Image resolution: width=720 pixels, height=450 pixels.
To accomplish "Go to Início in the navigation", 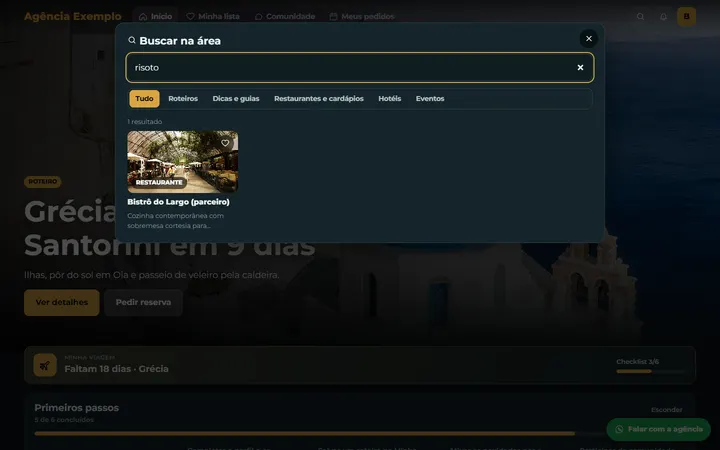I will 155,17.
